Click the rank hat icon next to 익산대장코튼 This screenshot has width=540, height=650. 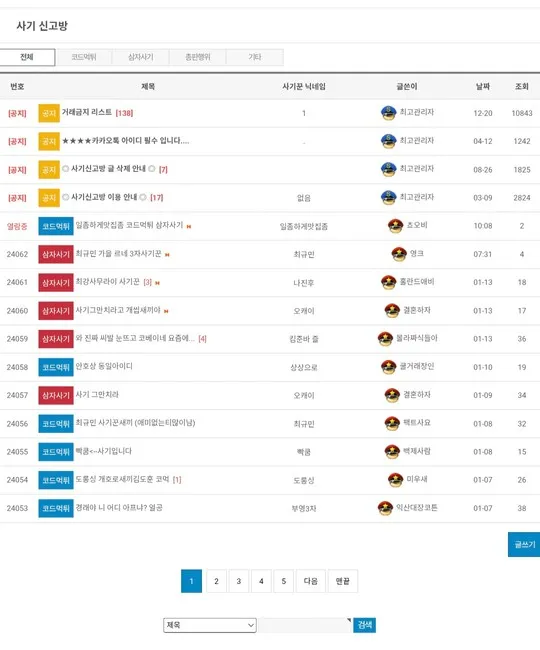[385, 508]
